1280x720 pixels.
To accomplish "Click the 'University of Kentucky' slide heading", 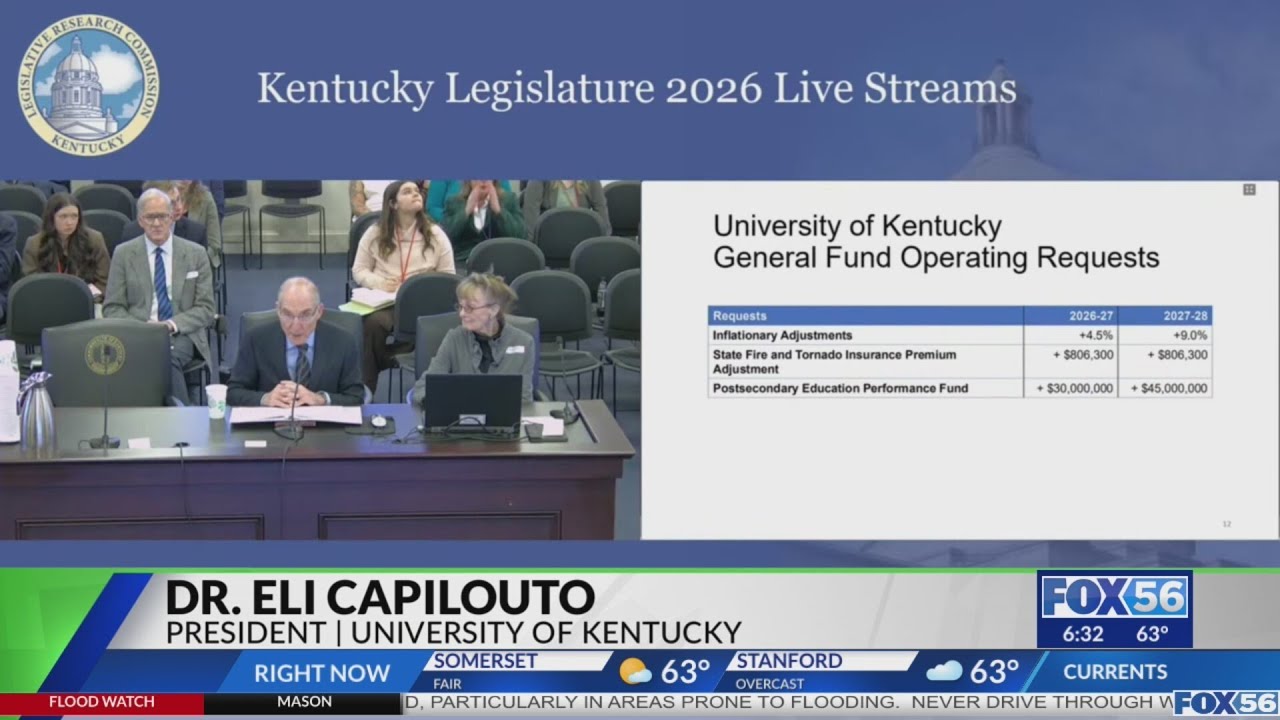I will [857, 226].
